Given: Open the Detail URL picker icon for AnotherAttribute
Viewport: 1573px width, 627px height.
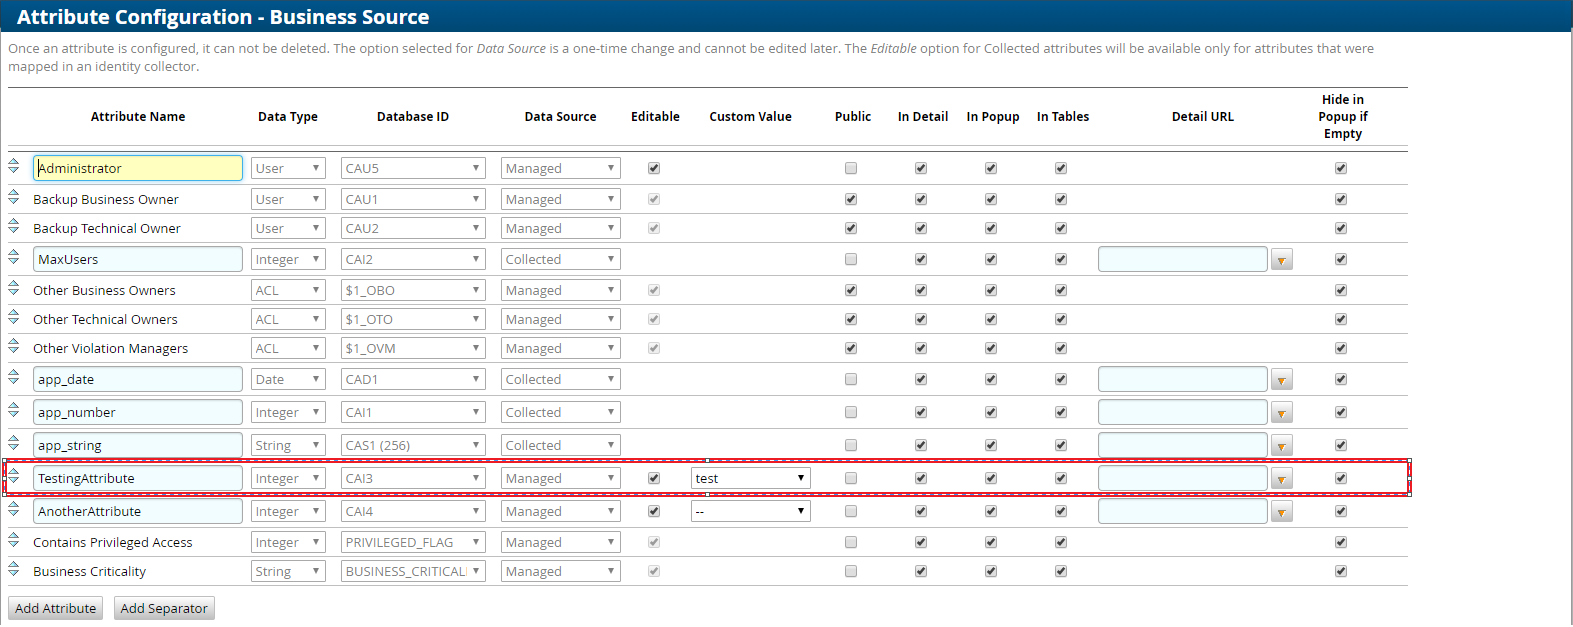Looking at the screenshot, I should point(1281,512).
